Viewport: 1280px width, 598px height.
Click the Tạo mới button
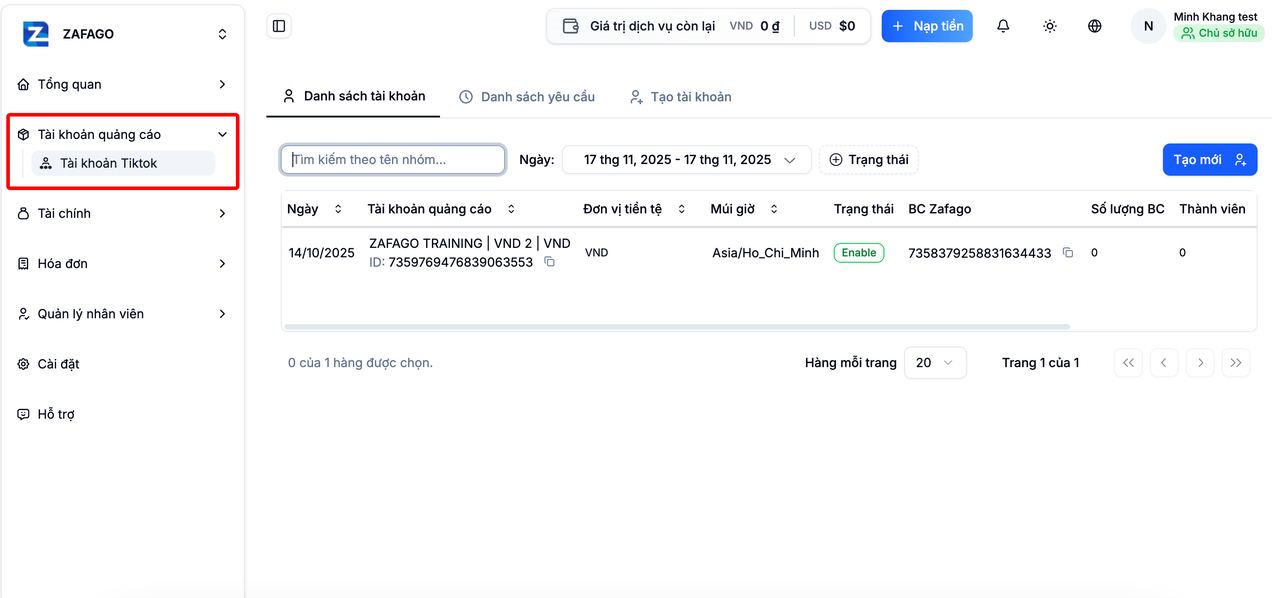[1209, 160]
